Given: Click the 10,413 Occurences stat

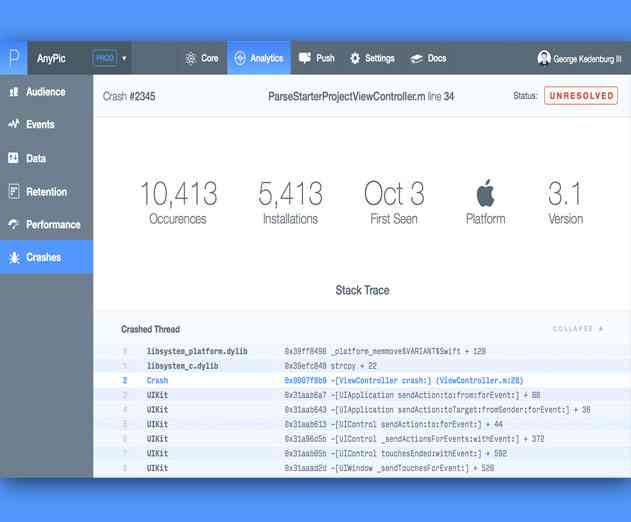Looking at the screenshot, I should [x=178, y=202].
